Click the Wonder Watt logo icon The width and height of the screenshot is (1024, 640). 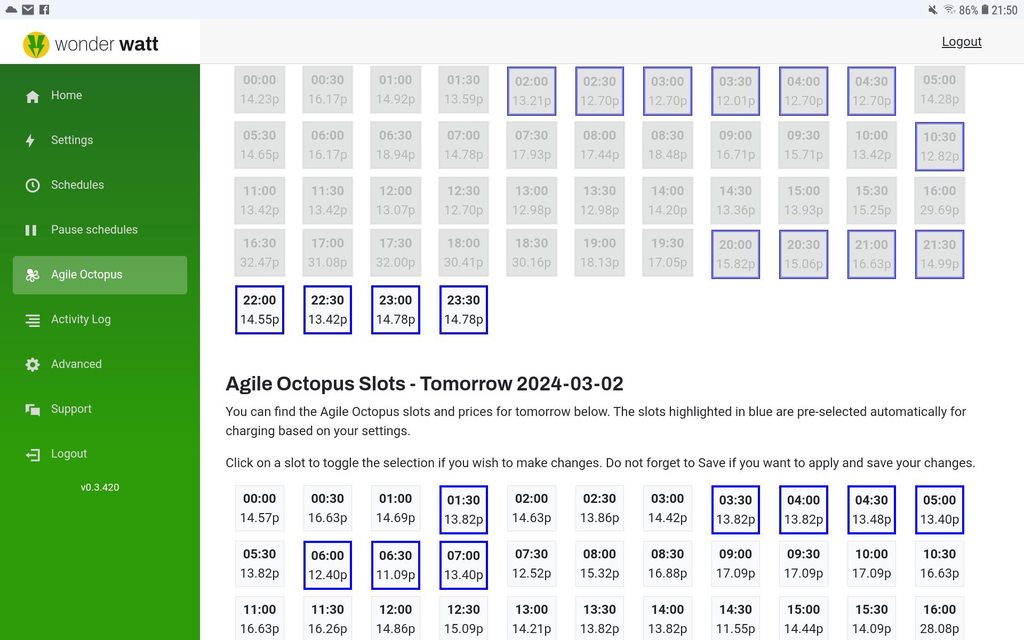point(36,44)
